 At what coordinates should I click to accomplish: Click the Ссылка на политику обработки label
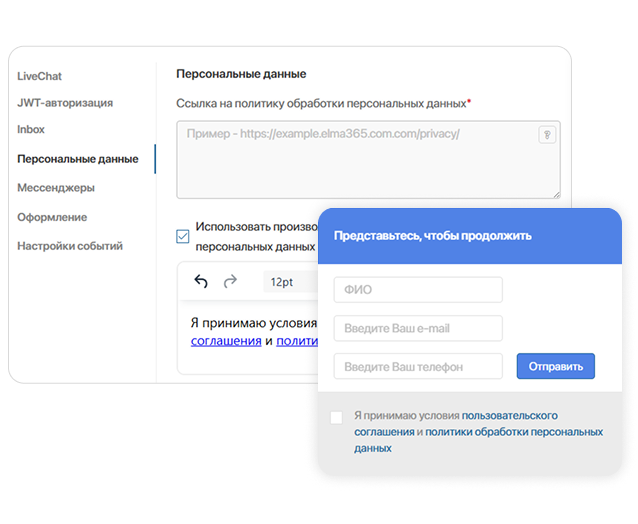[323, 104]
